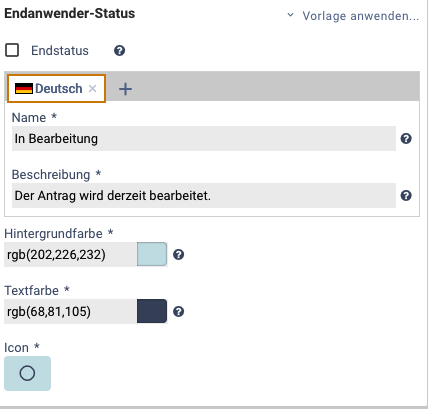This screenshot has width=428, height=409.
Task: Edit the Textfarbe rgb value field
Action: pos(70,312)
